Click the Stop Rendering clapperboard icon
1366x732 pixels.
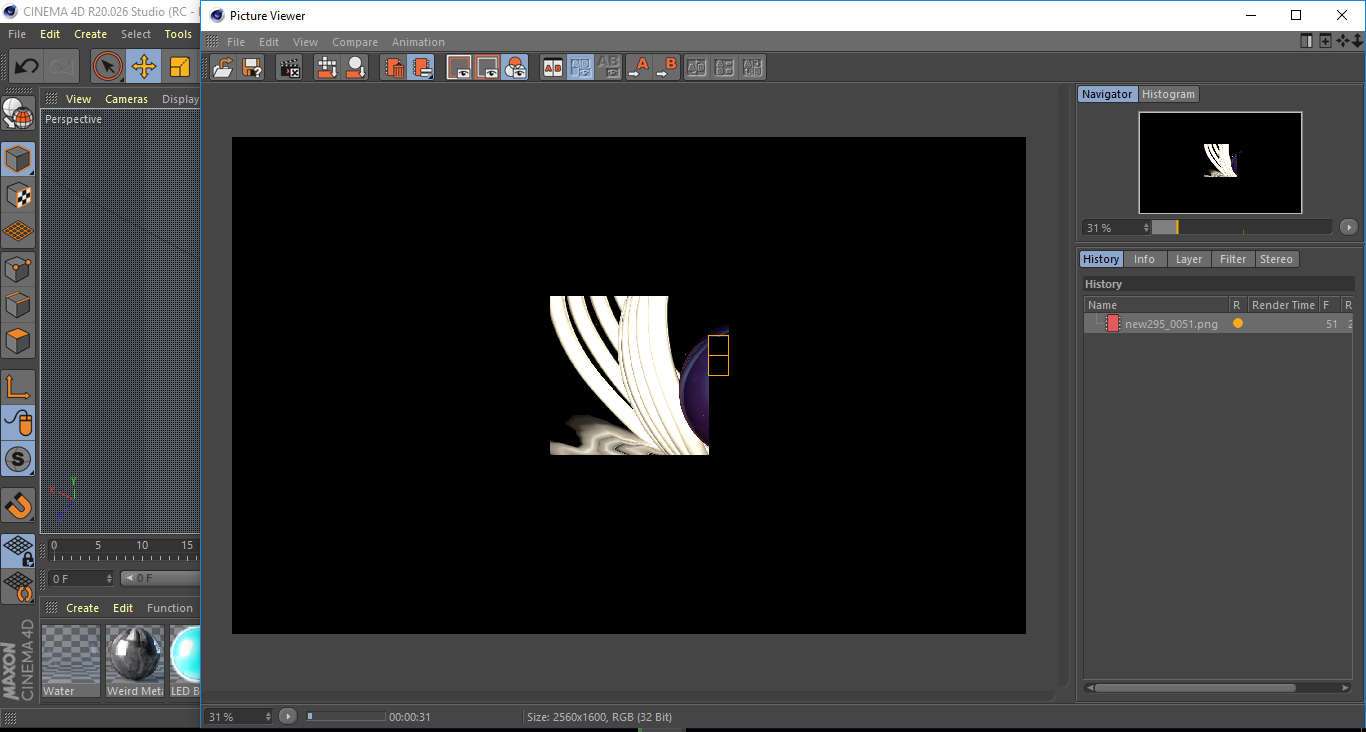[x=289, y=67]
